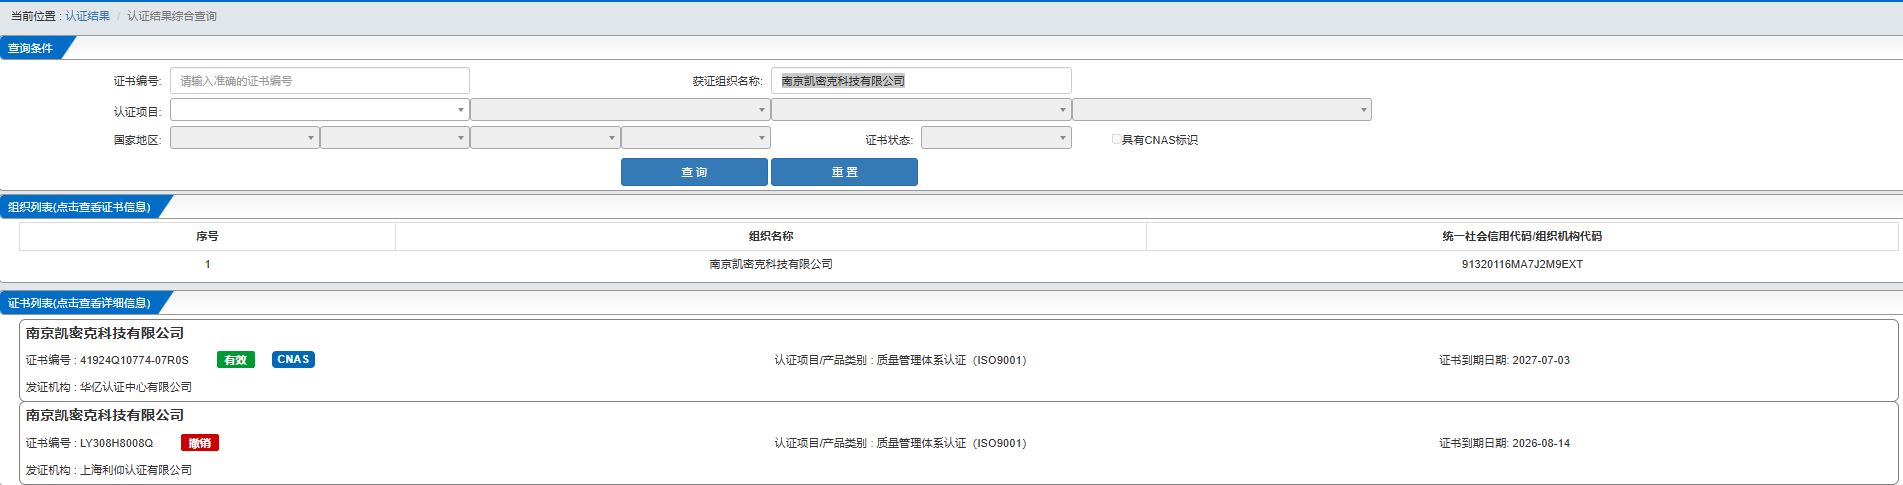Open the third 国家地区 dropdown
Viewport: 1903px width, 485px height.
pyautogui.click(x=545, y=138)
